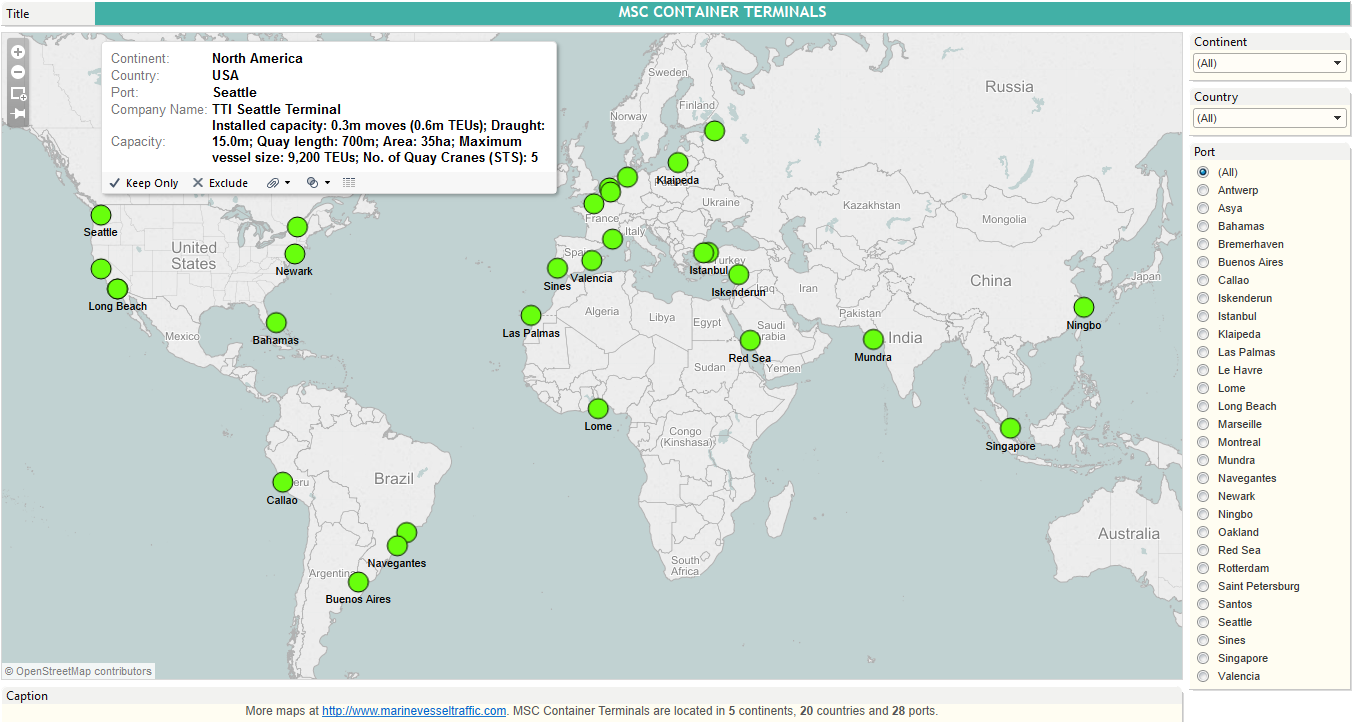
Task: Choose Saint Petersburg in the Port filter
Action: click(1203, 586)
